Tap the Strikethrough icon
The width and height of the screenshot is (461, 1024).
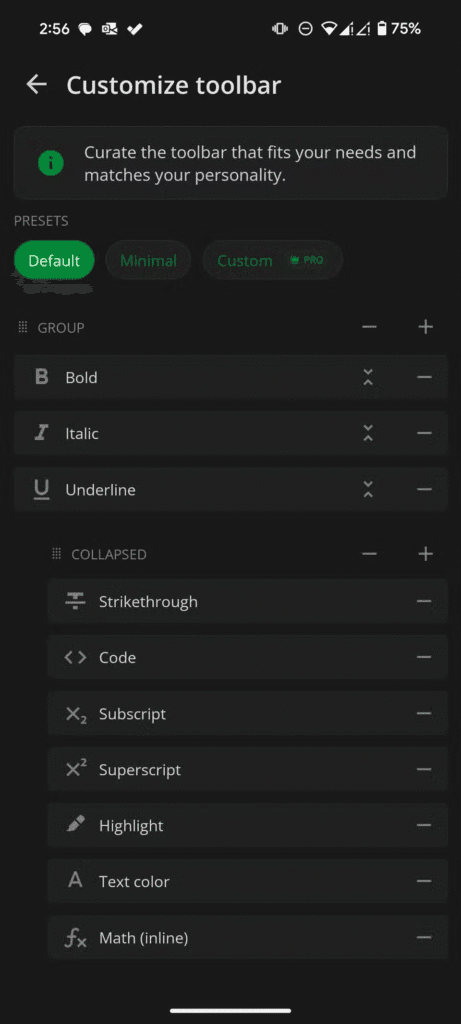[x=75, y=601]
